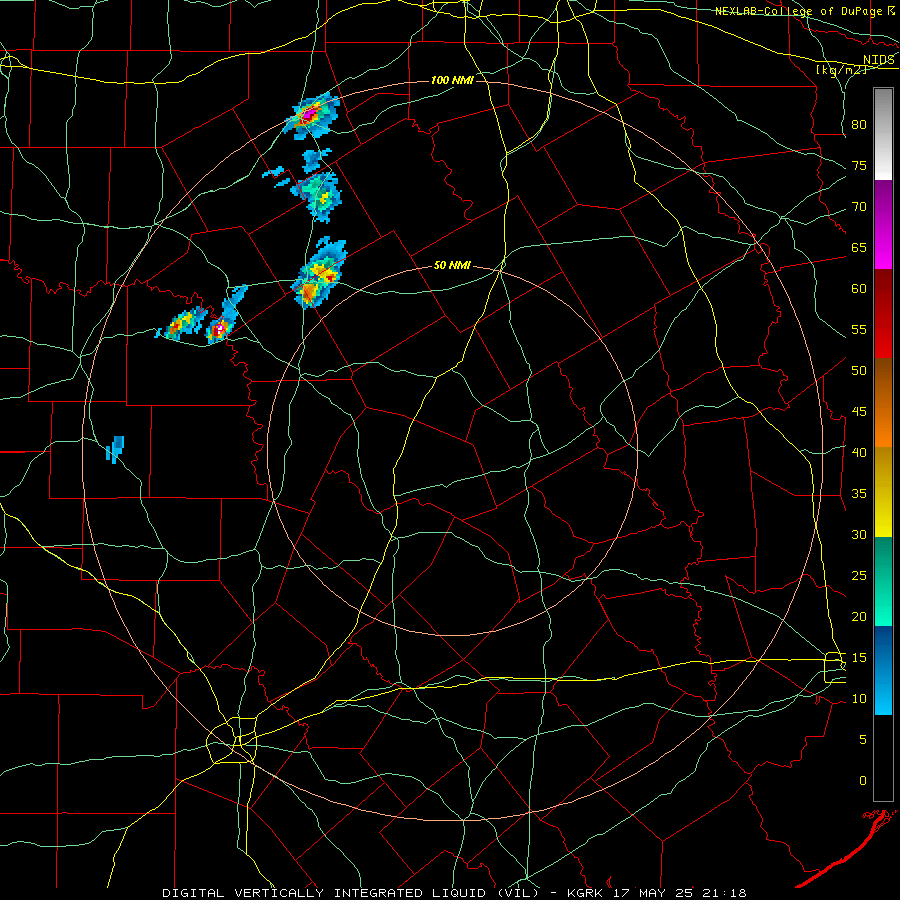Image resolution: width=900 pixels, height=900 pixels.
Task: Click the "40" value on the legend
Action: (x=859, y=452)
